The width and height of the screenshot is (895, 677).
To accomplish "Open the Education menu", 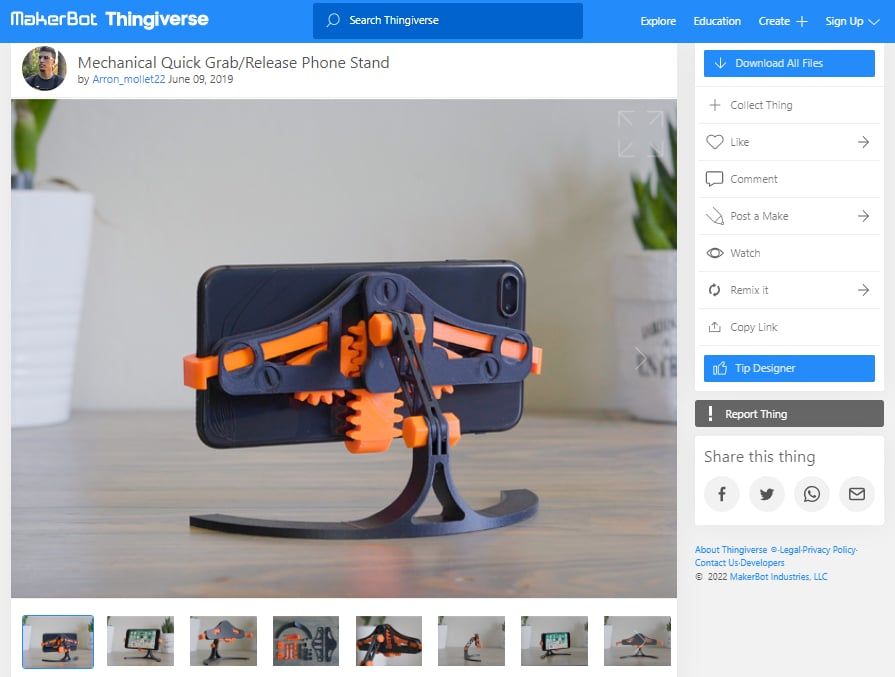I will click(717, 20).
